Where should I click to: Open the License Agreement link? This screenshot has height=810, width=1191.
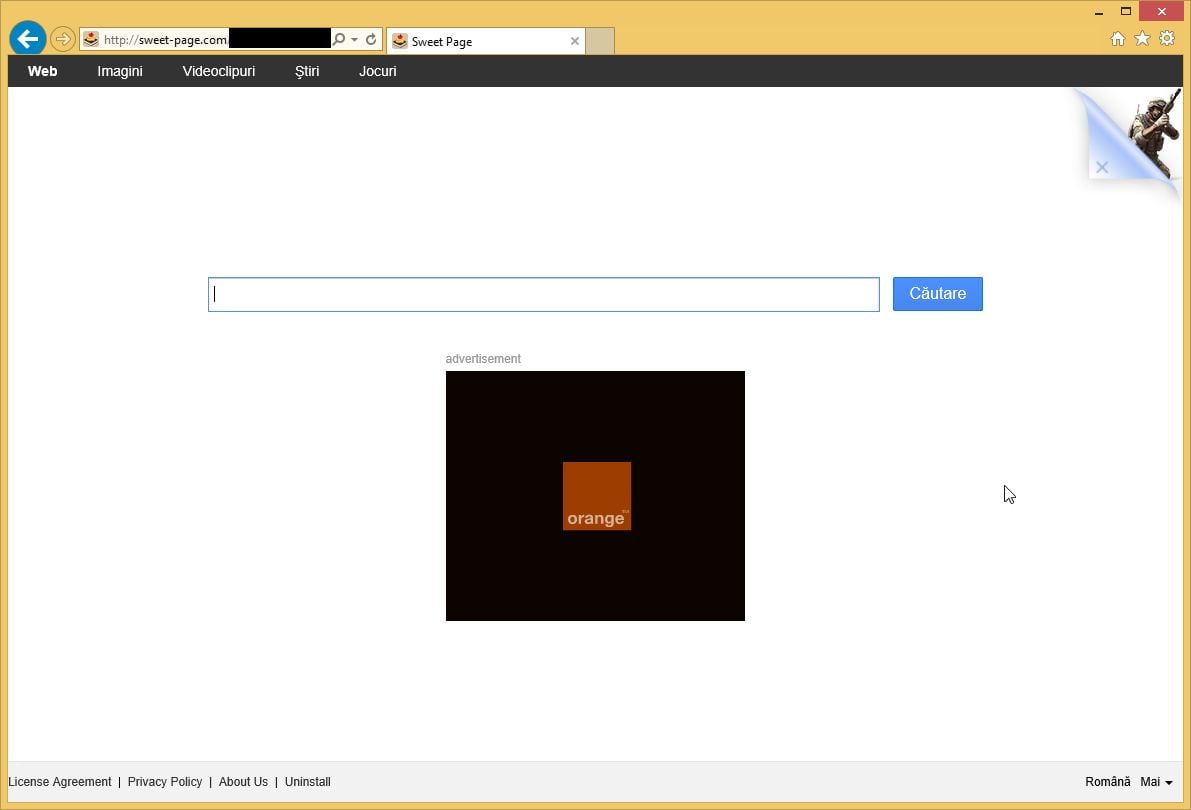point(59,782)
